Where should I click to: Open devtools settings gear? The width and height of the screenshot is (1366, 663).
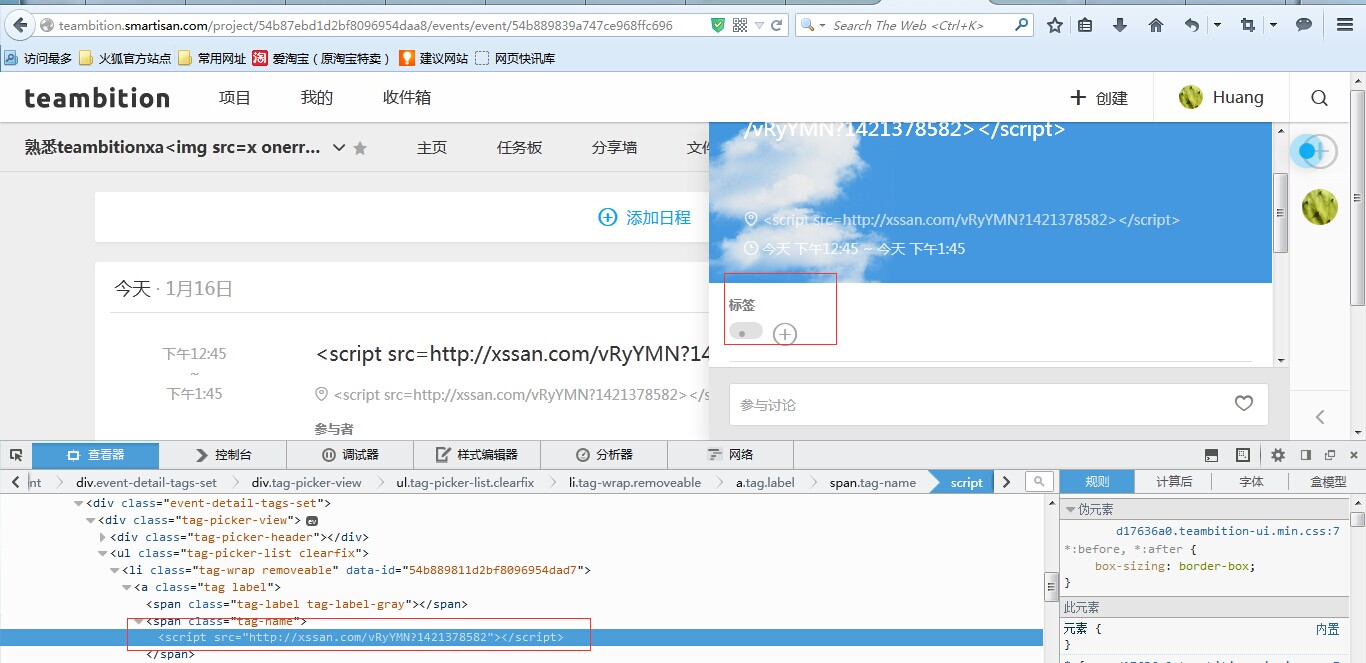1277,455
